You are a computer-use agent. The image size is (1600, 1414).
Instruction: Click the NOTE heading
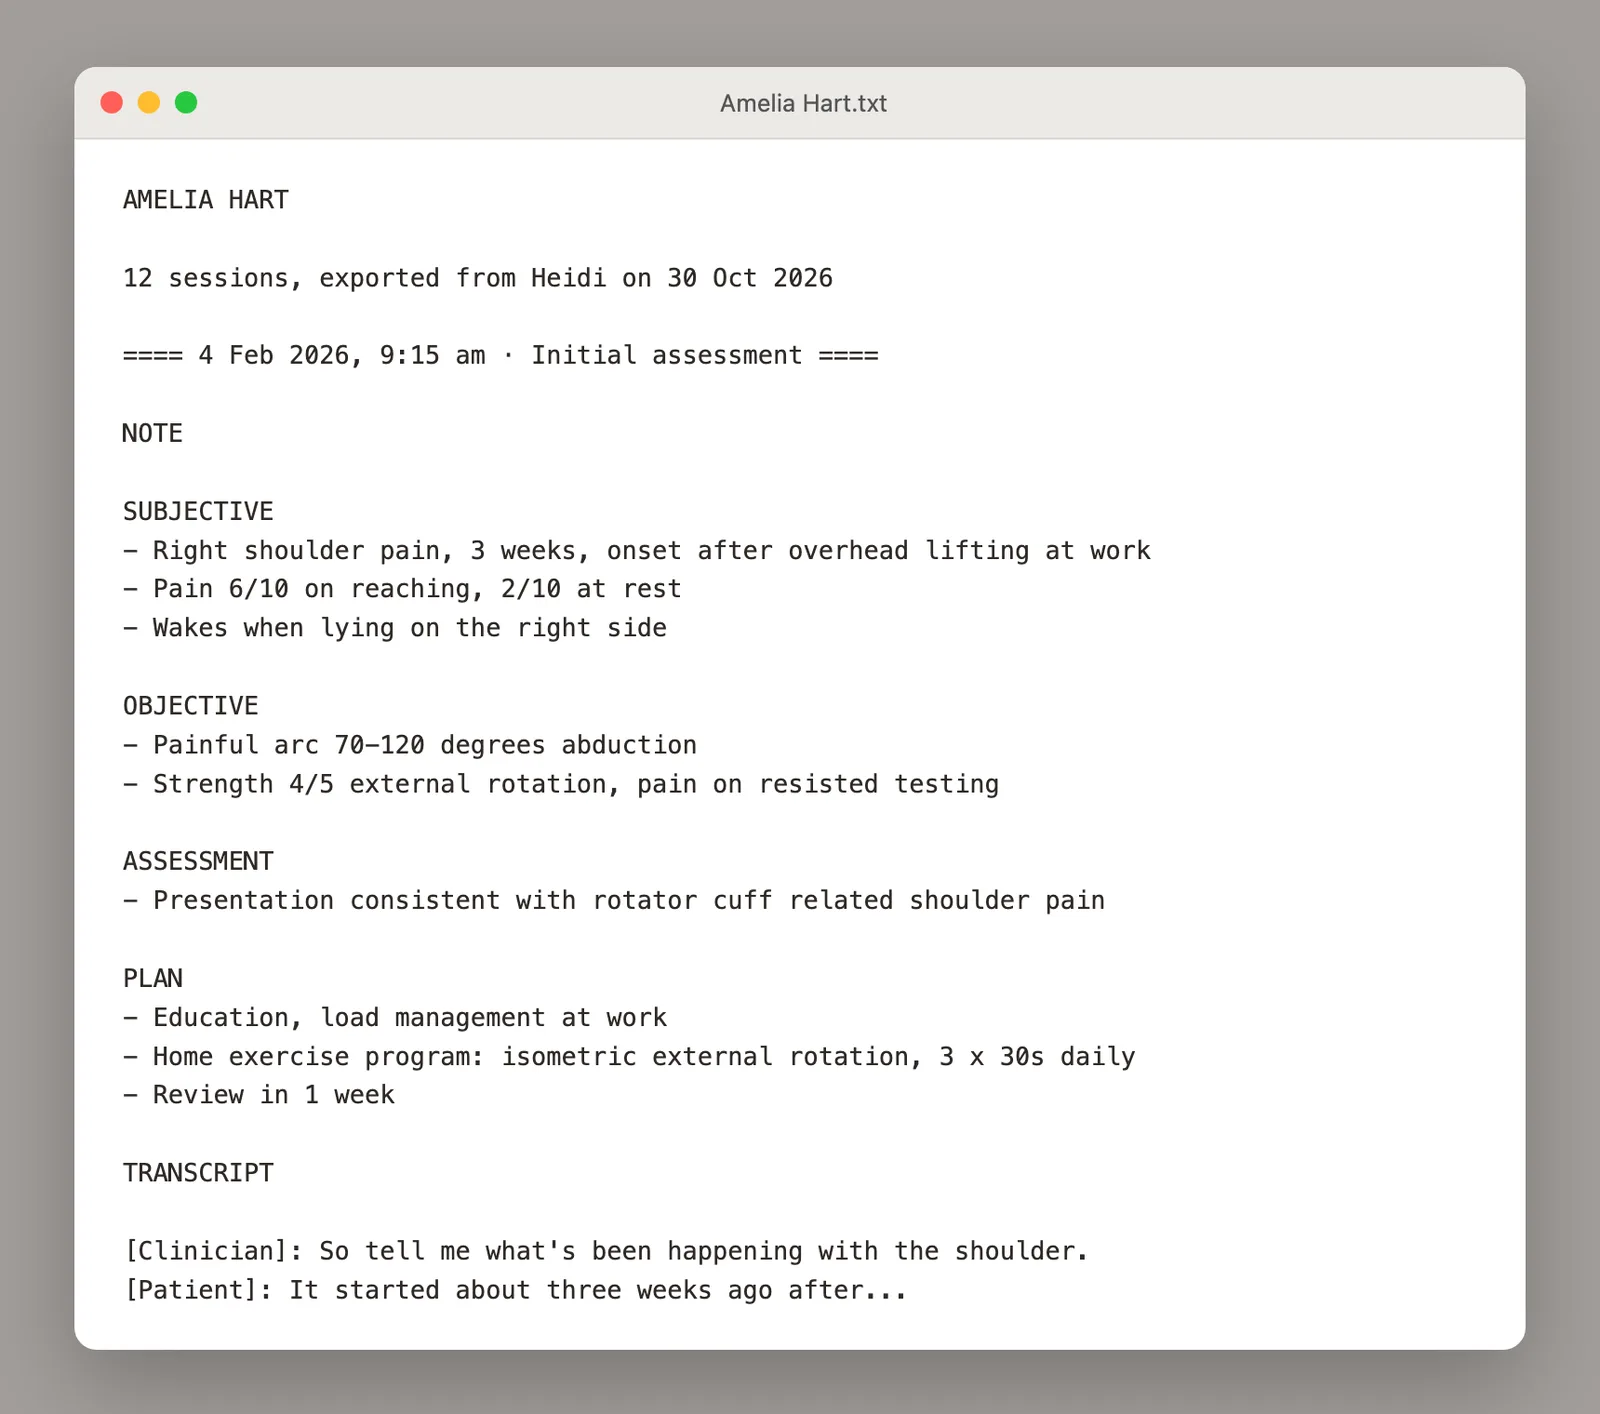pyautogui.click(x=153, y=434)
